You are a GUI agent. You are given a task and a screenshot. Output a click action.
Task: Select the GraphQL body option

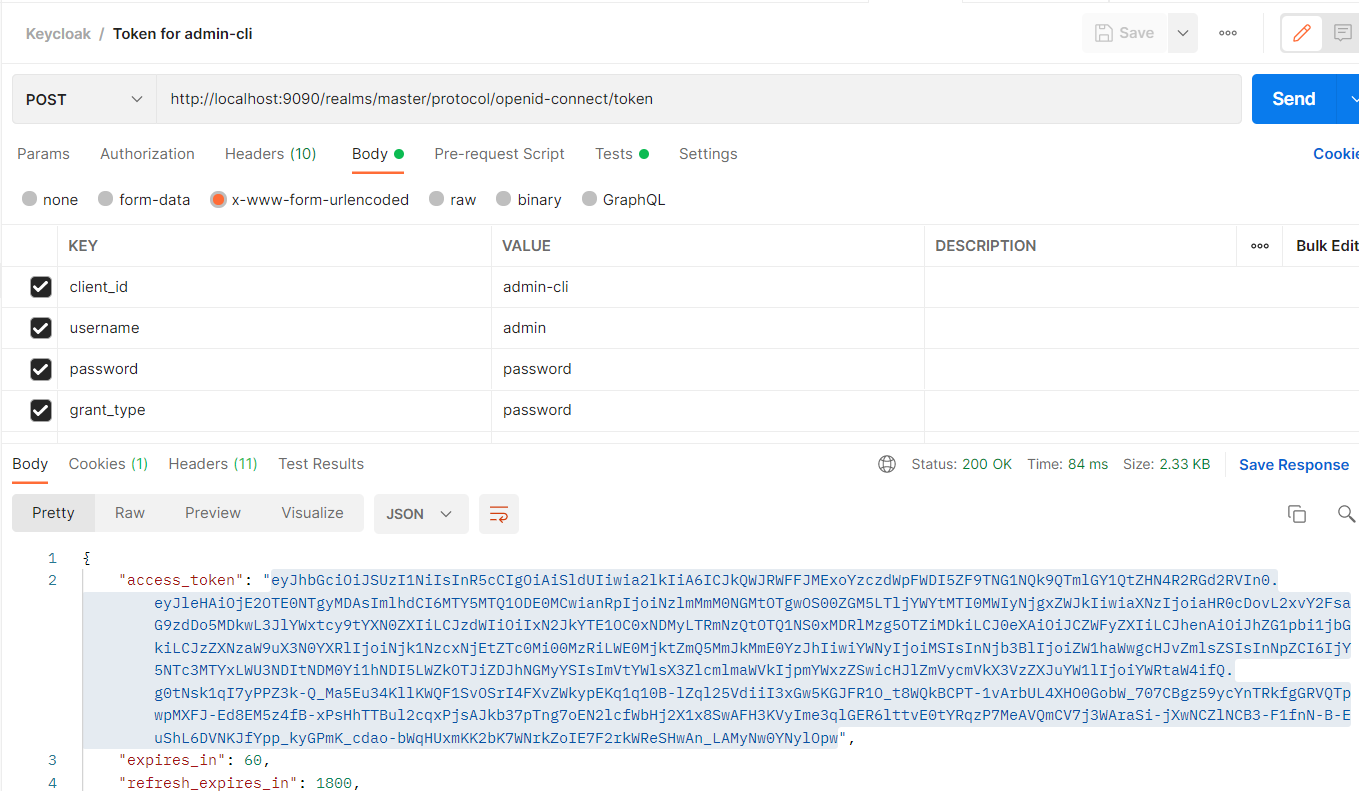tap(590, 199)
